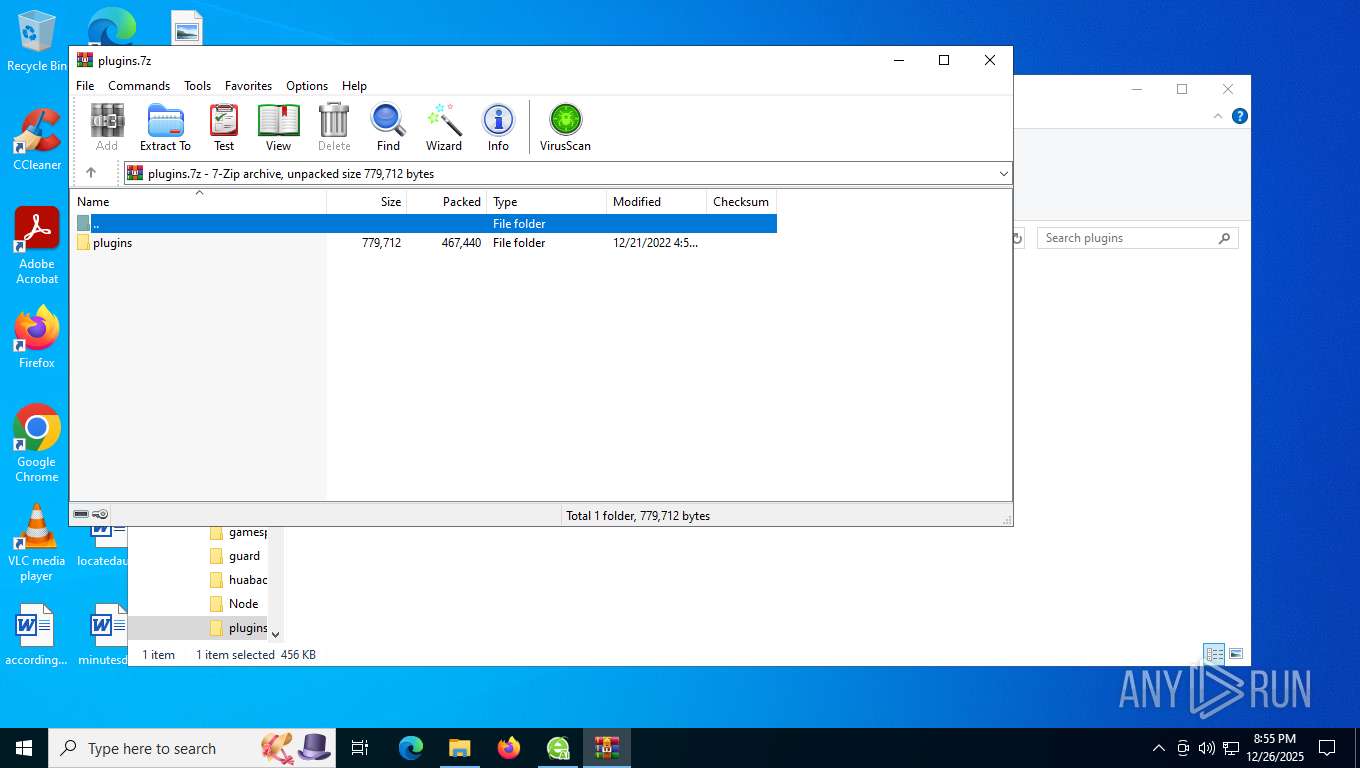This screenshot has width=1360, height=768.
Task: Sort by the Size column header
Action: (x=367, y=202)
